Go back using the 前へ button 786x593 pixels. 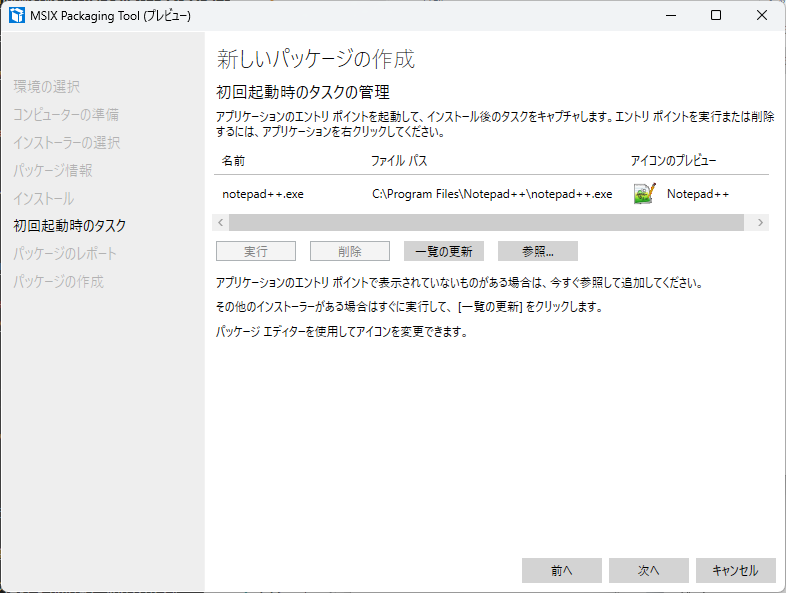click(561, 570)
